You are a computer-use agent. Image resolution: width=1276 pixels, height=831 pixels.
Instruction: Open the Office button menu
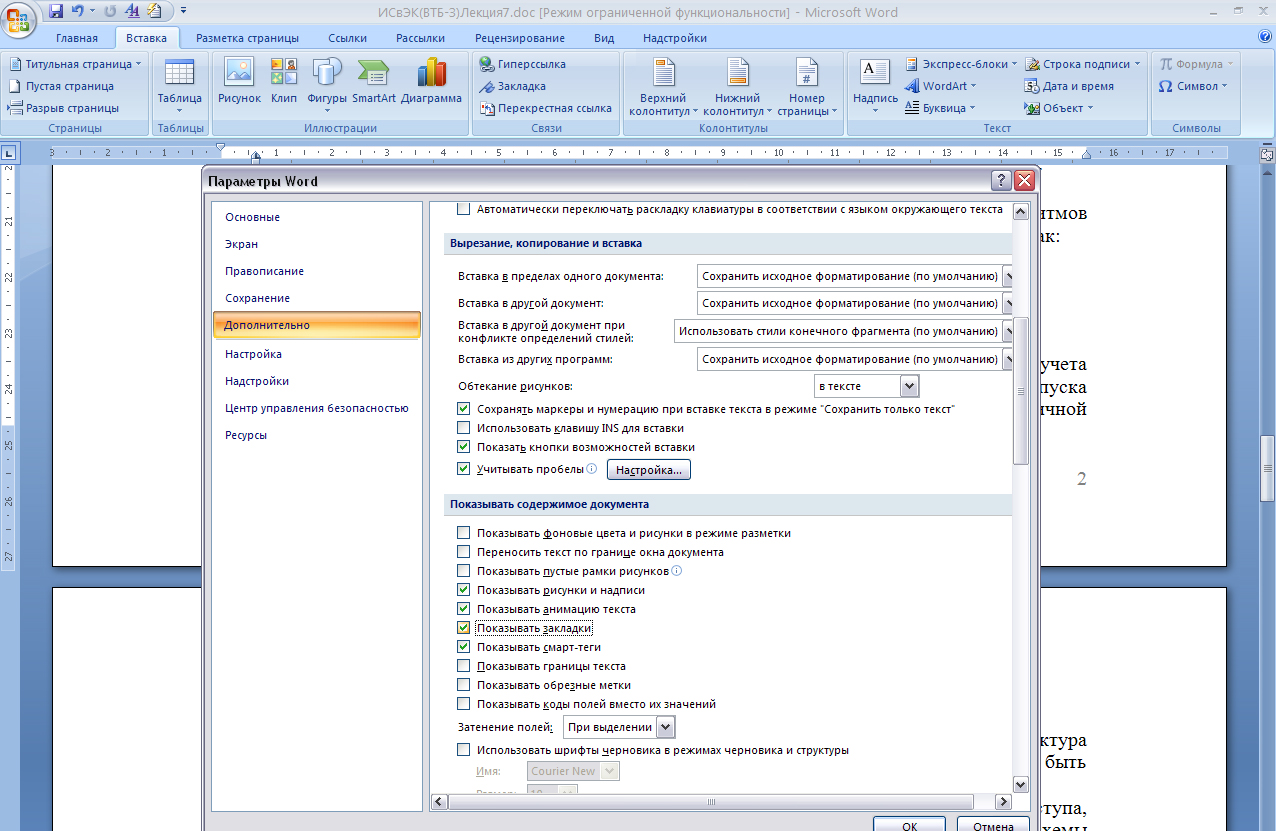point(20,20)
